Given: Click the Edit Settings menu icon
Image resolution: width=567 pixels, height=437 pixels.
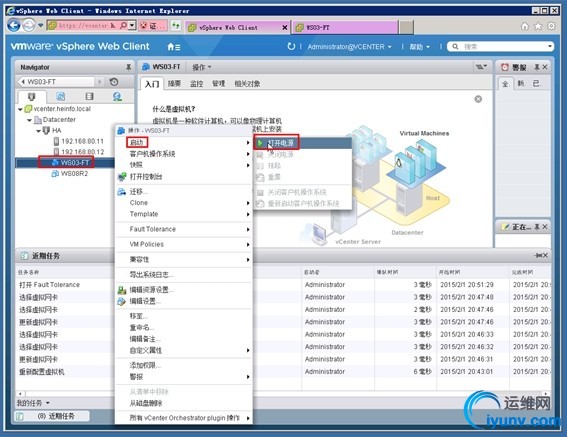Looking at the screenshot, I should (x=122, y=301).
